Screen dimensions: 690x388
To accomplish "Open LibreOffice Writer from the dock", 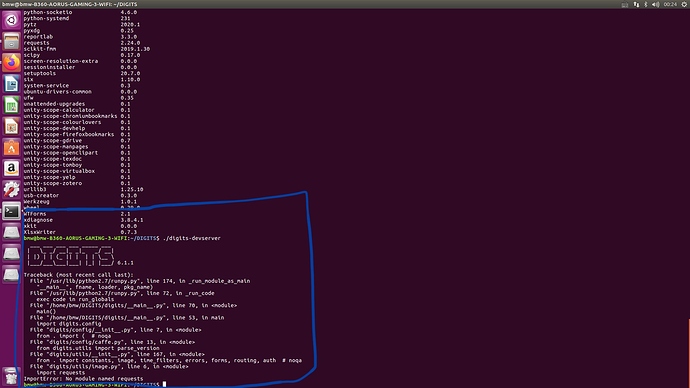I will click(11, 84).
